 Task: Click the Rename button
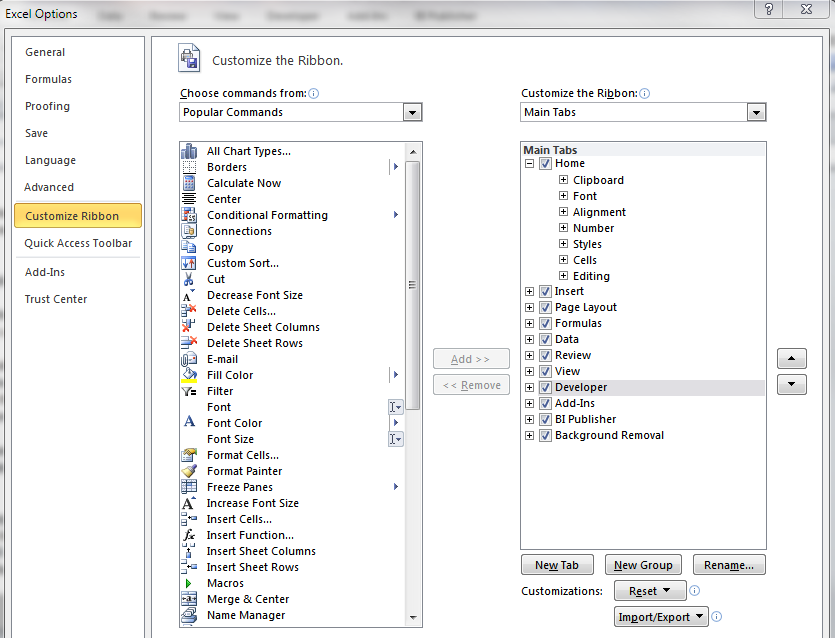[x=729, y=565]
